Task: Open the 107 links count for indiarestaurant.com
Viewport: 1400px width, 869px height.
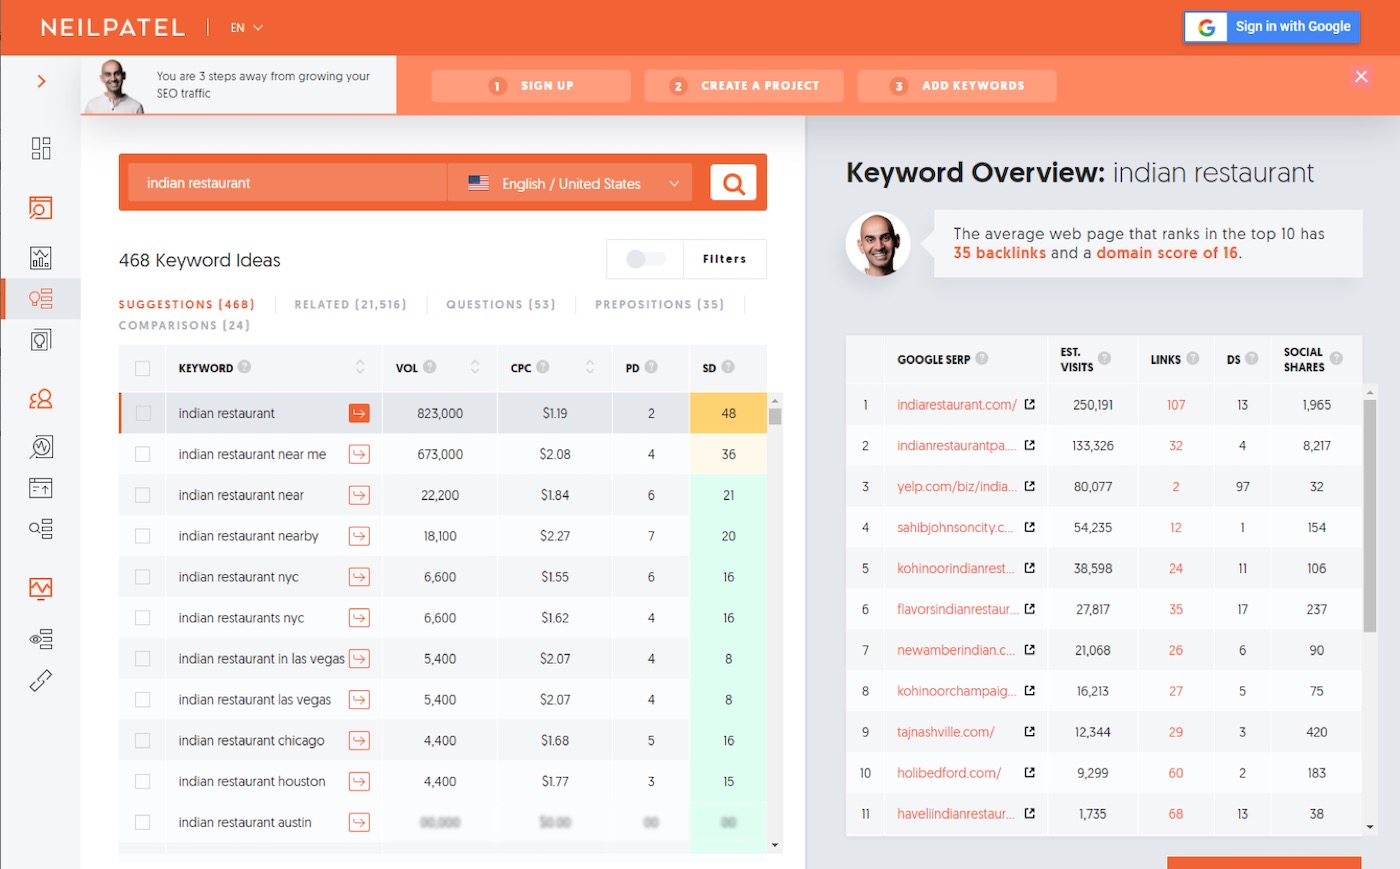Action: click(1176, 405)
